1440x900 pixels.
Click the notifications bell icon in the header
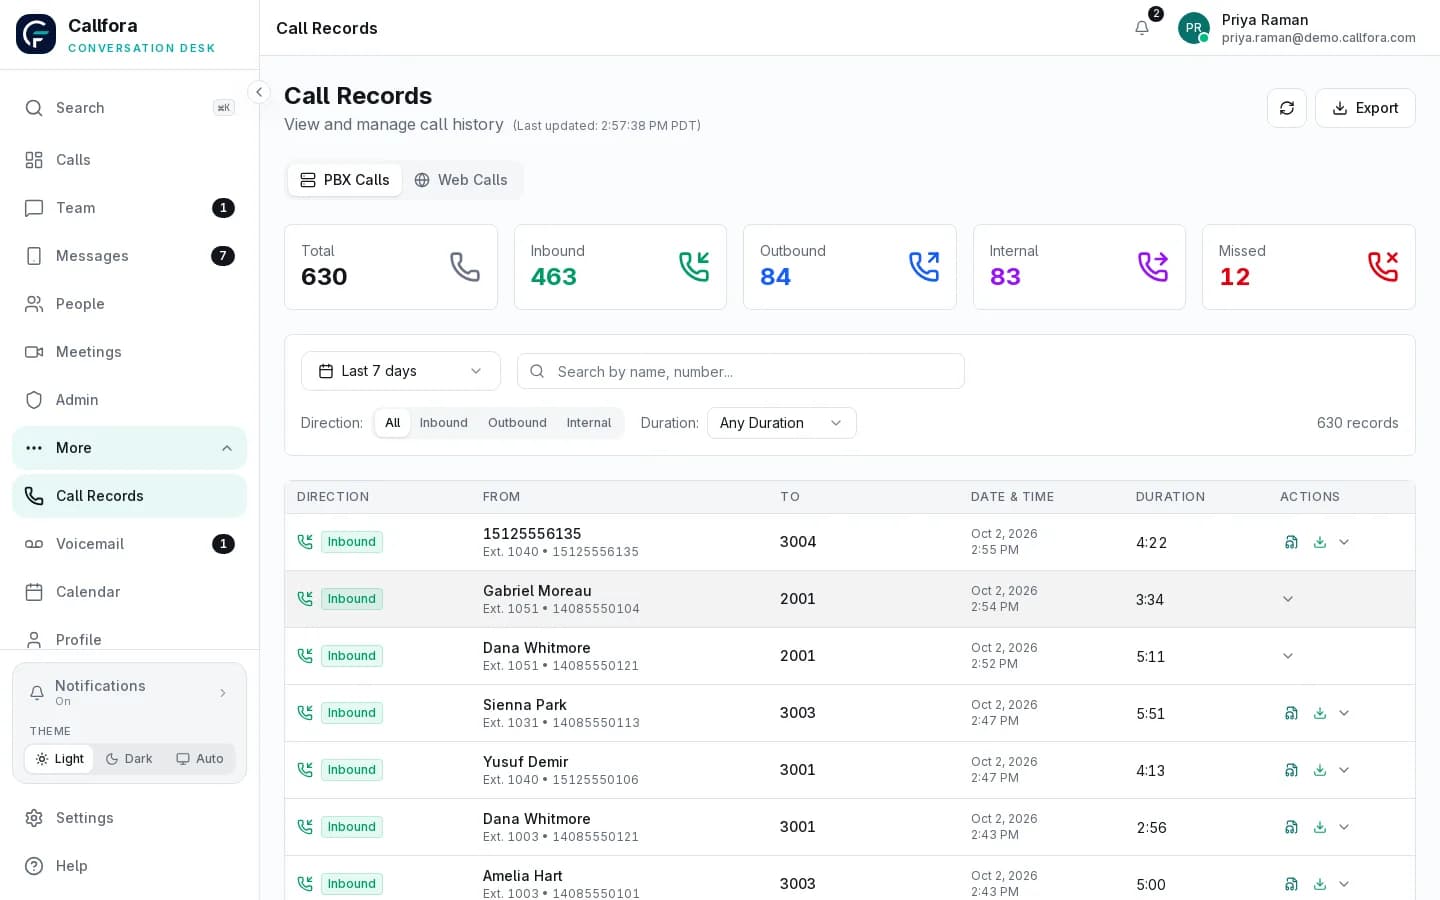pyautogui.click(x=1142, y=28)
